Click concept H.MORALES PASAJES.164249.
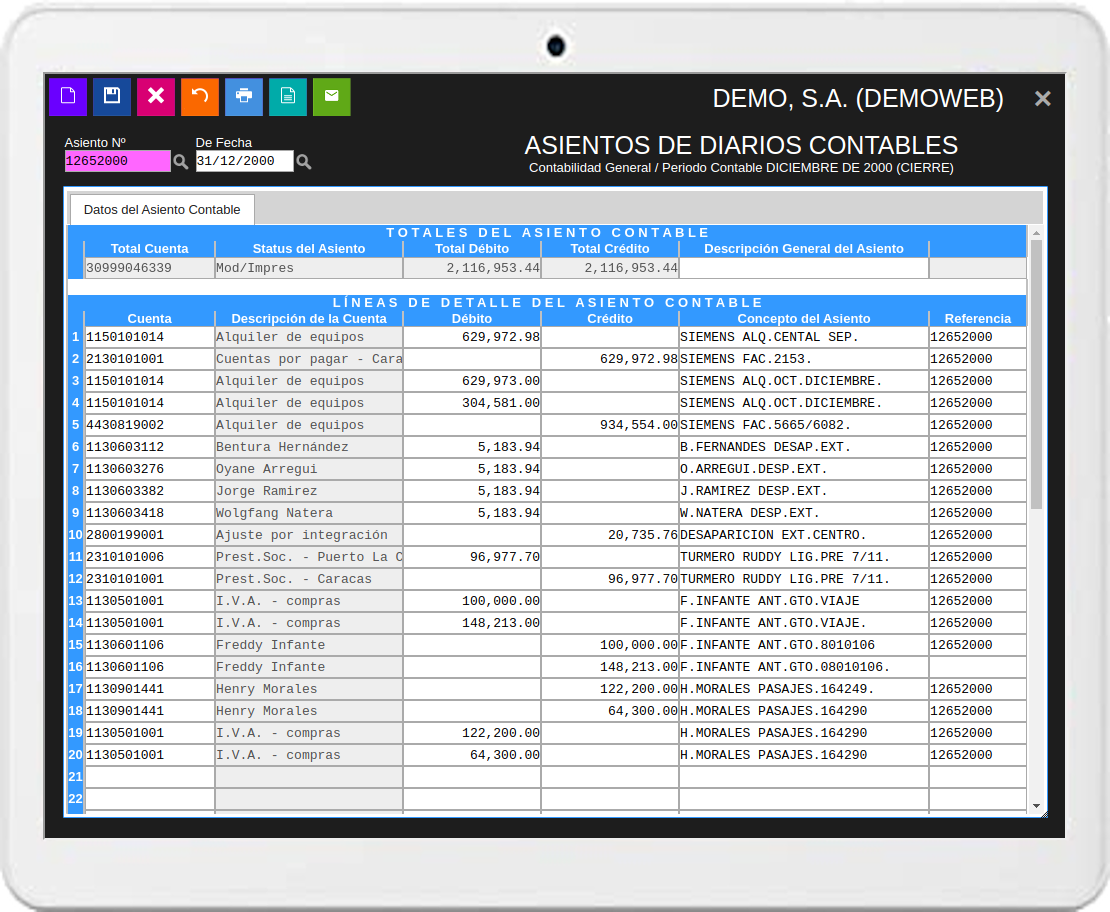The height and width of the screenshot is (912, 1110). pyautogui.click(x=803, y=688)
